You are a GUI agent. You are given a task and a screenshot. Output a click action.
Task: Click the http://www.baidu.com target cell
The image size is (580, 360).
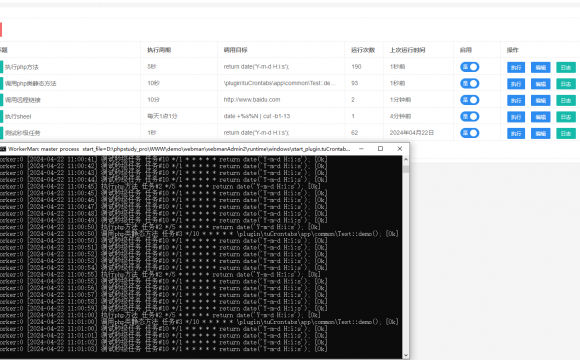click(x=252, y=100)
